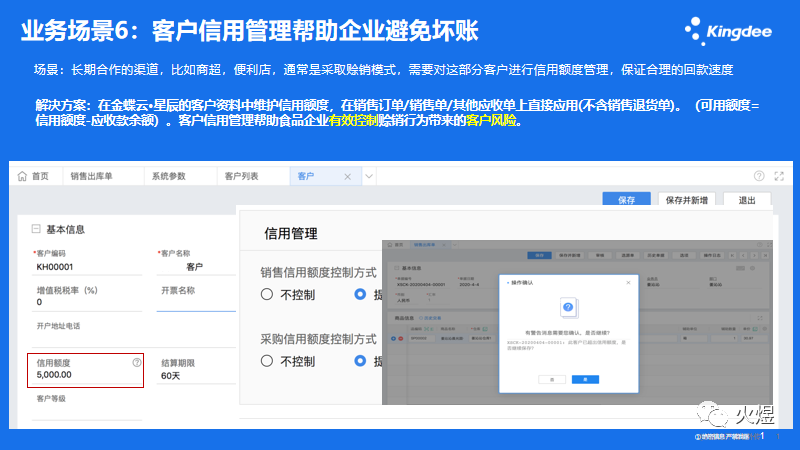Close the 操作确认 dialog with its X

[x=628, y=283]
